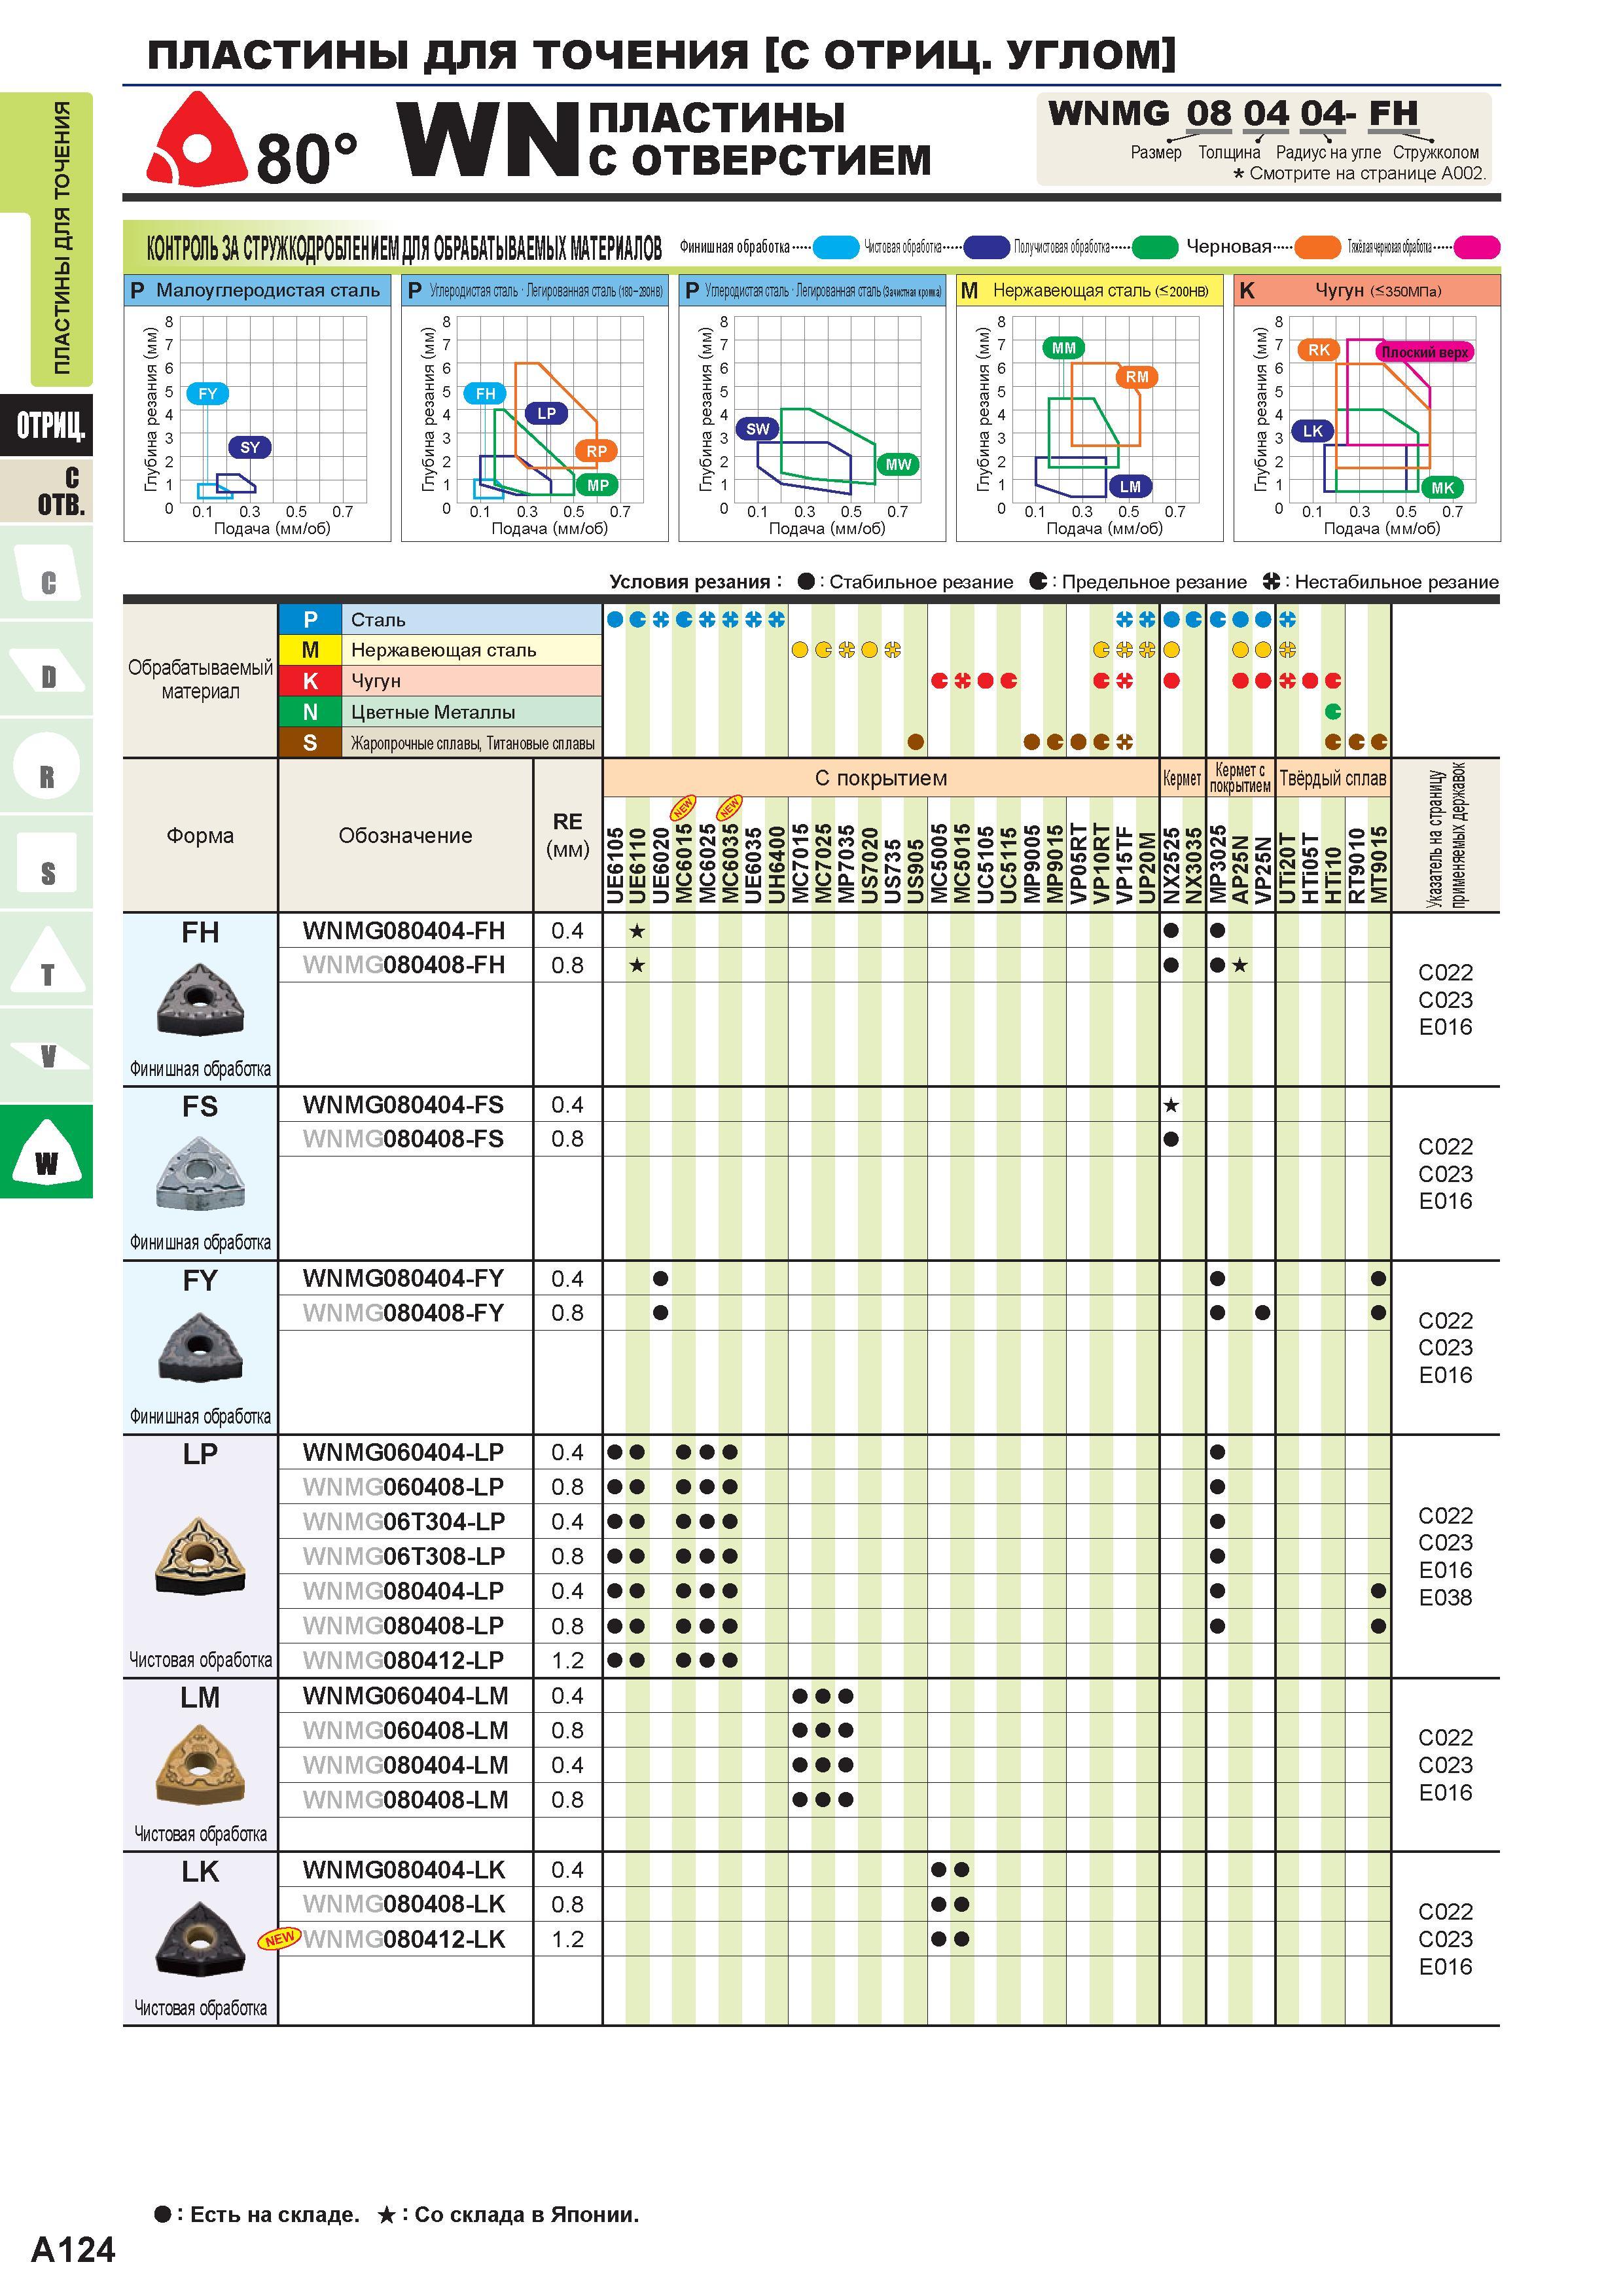The height and width of the screenshot is (2296, 1623).
Task: Click the С покрытием coated group header
Action: coord(880,778)
